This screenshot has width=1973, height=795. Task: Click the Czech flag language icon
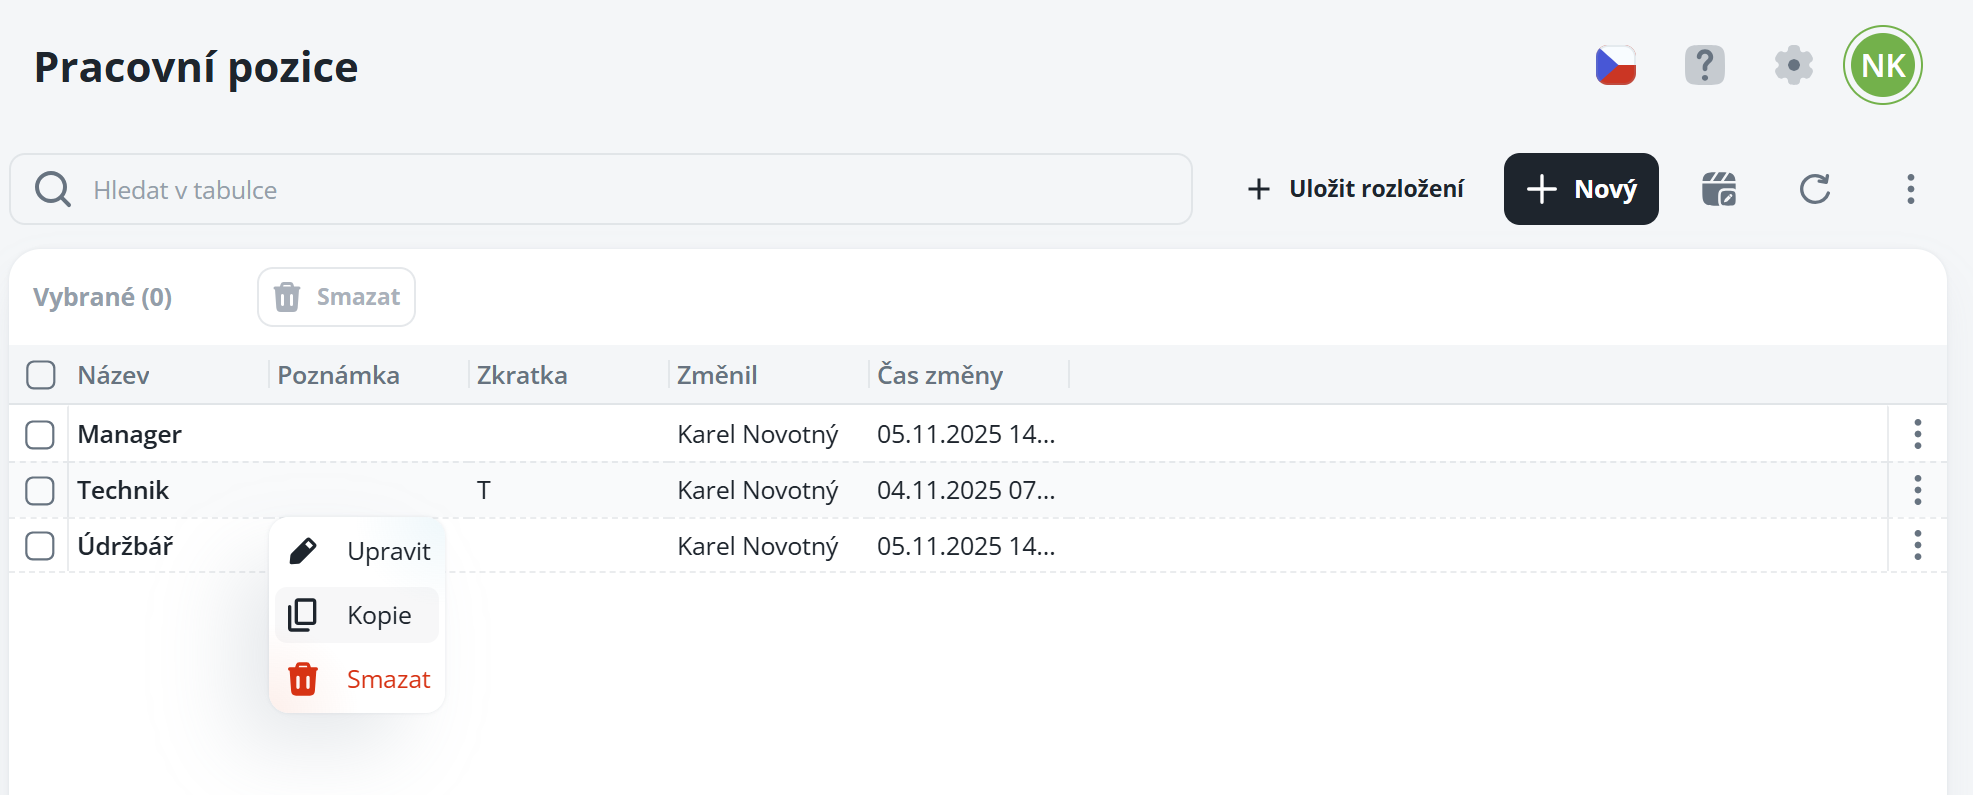pos(1615,66)
